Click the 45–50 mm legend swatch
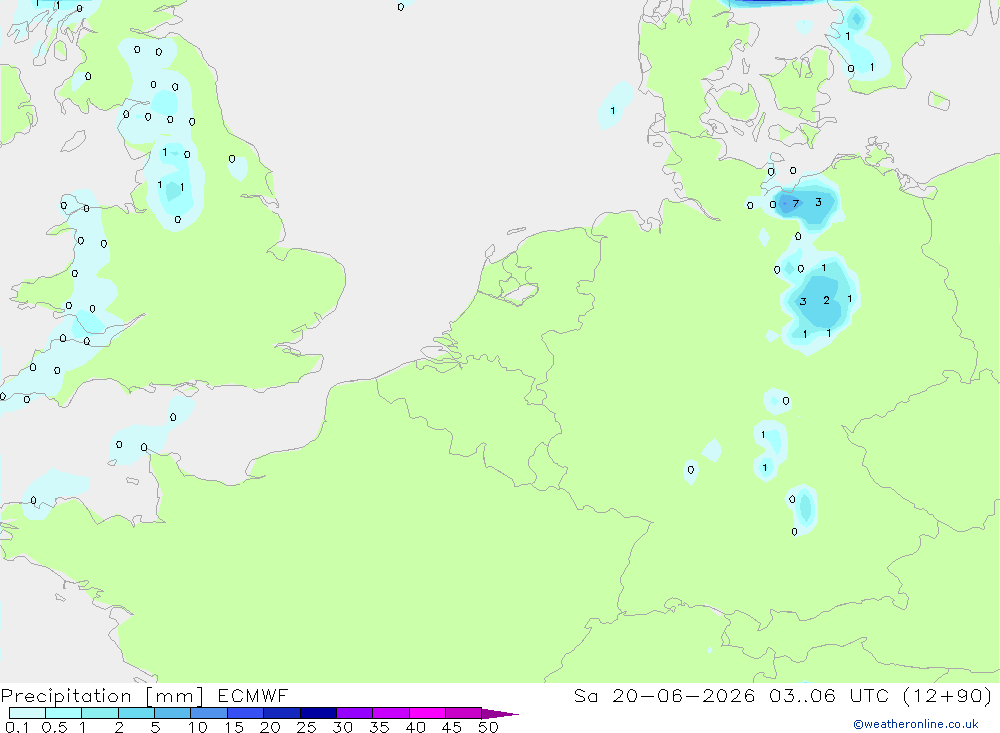This screenshot has height=733, width=1000. [464, 713]
